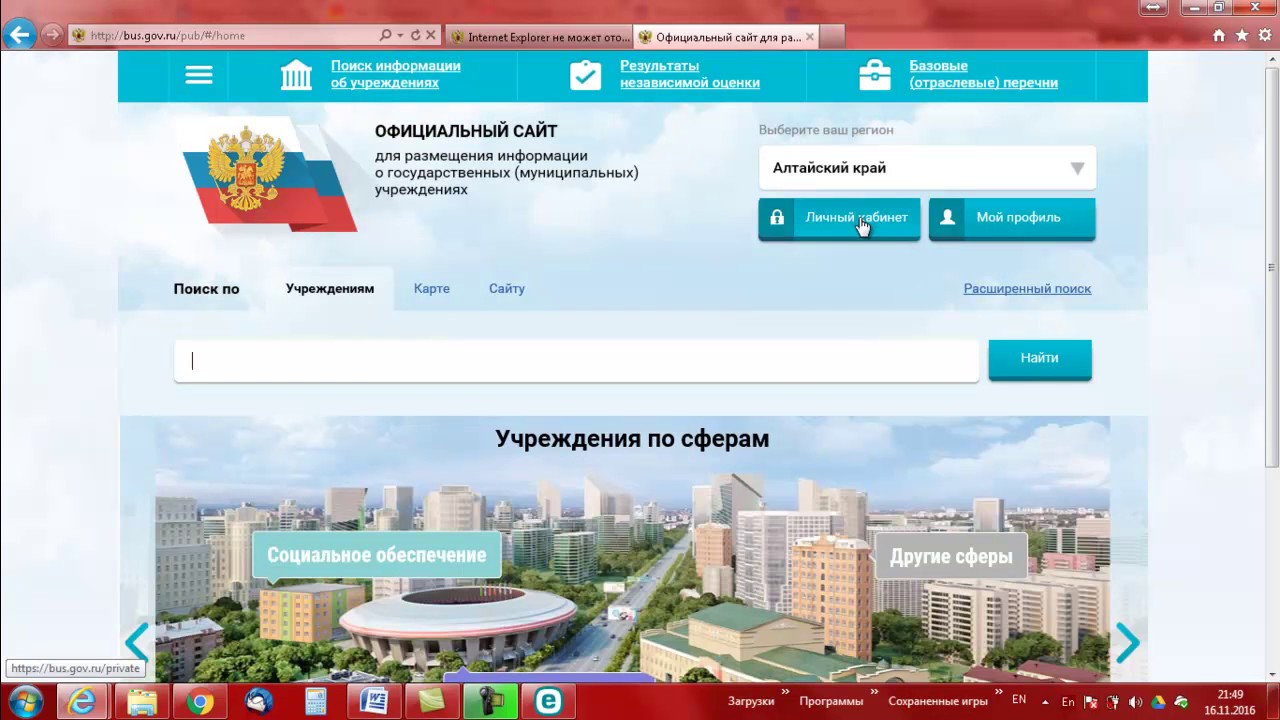Switch to 'Официальный сайт для ра...' tab

(727, 37)
